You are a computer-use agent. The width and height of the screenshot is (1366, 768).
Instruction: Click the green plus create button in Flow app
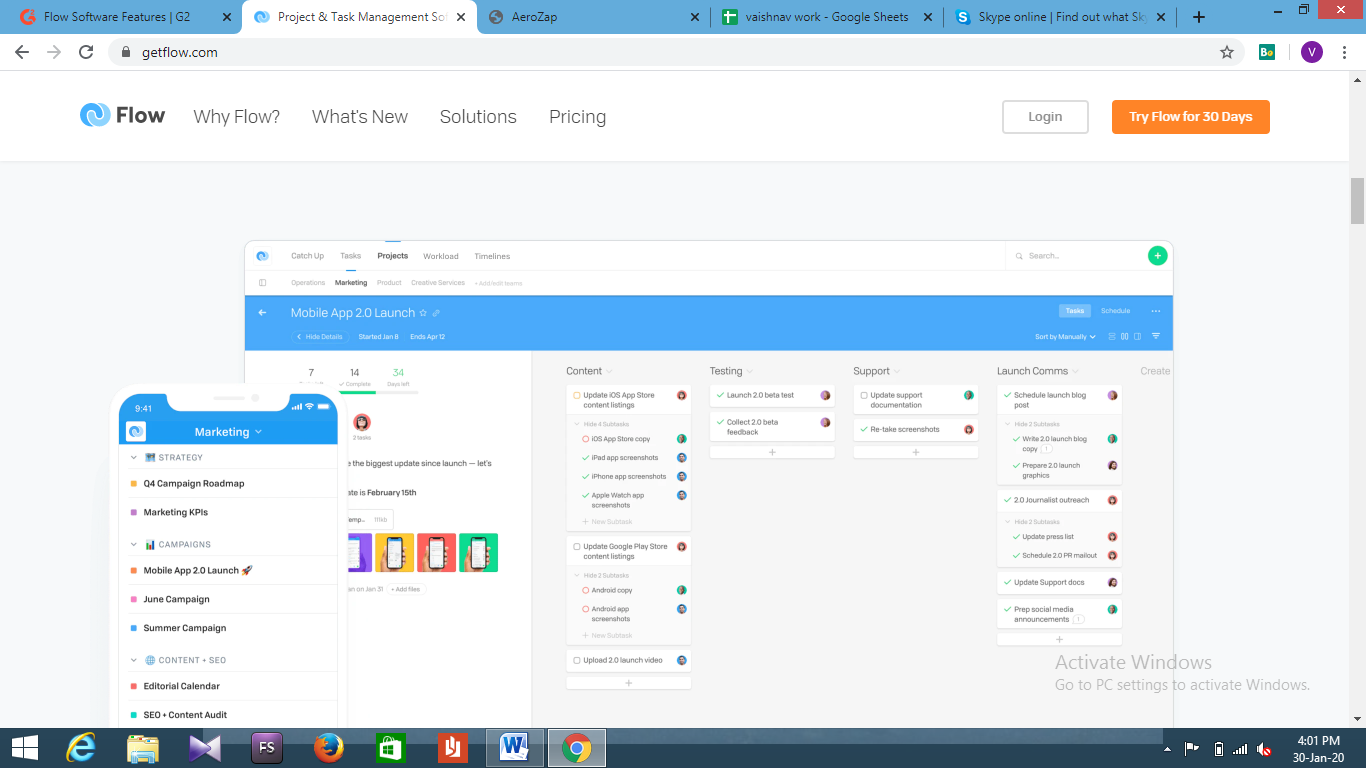pyautogui.click(x=1157, y=256)
